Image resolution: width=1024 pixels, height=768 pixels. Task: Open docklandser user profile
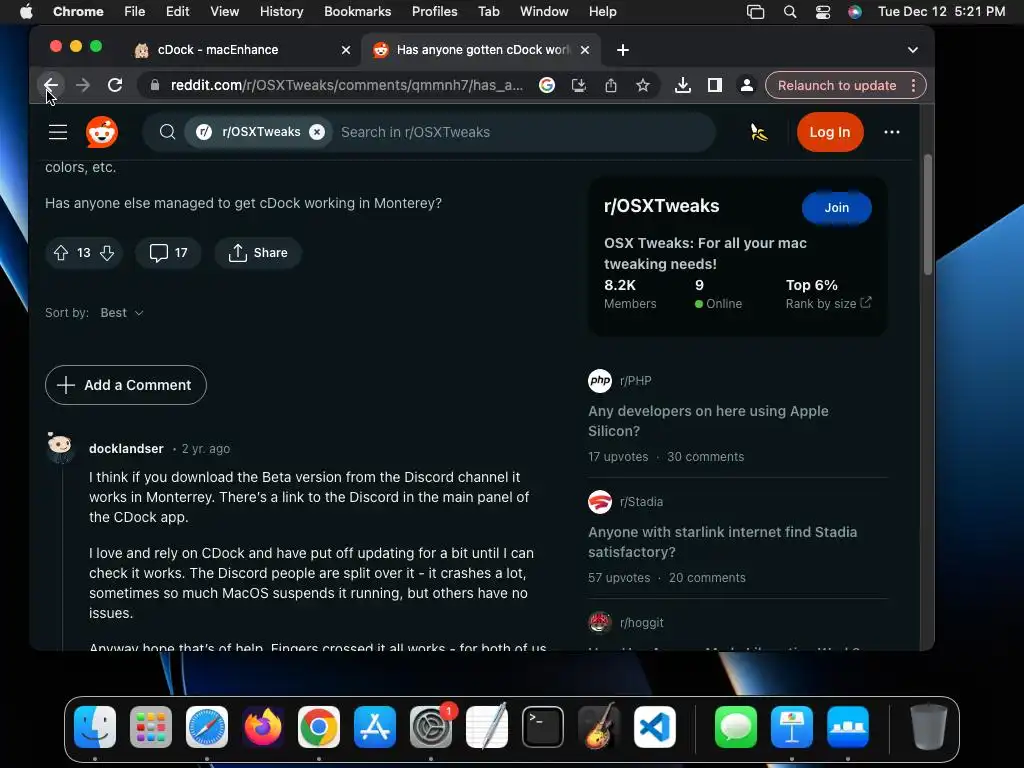tap(126, 449)
